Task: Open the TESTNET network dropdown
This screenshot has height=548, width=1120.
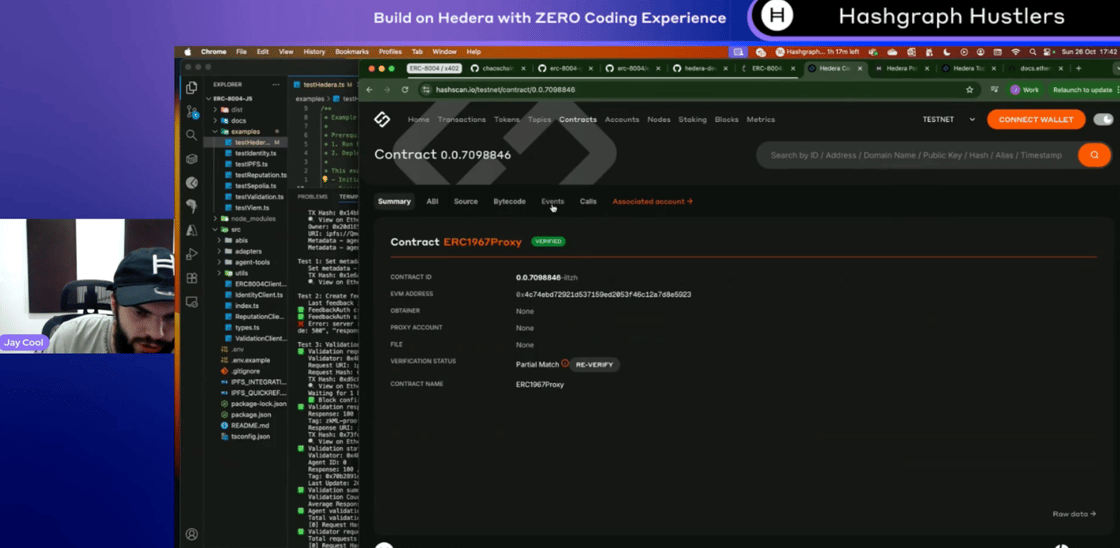Action: pyautogui.click(x=949, y=119)
